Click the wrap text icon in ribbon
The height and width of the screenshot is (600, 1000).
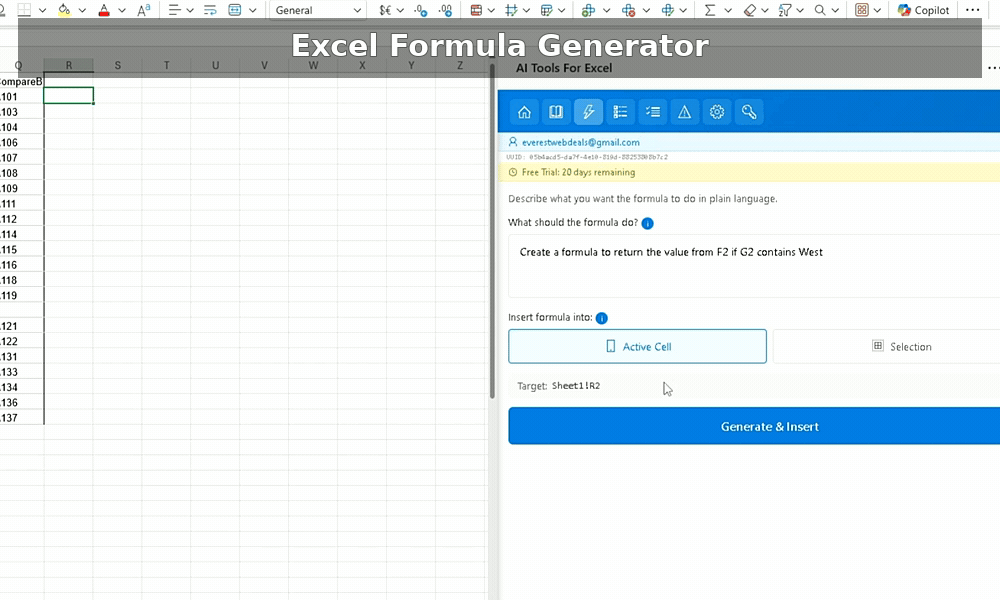(x=210, y=10)
